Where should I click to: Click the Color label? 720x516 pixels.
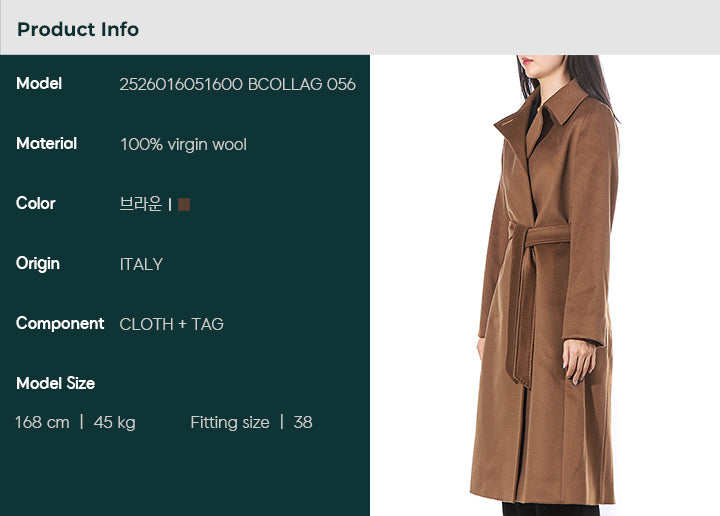[x=36, y=203]
